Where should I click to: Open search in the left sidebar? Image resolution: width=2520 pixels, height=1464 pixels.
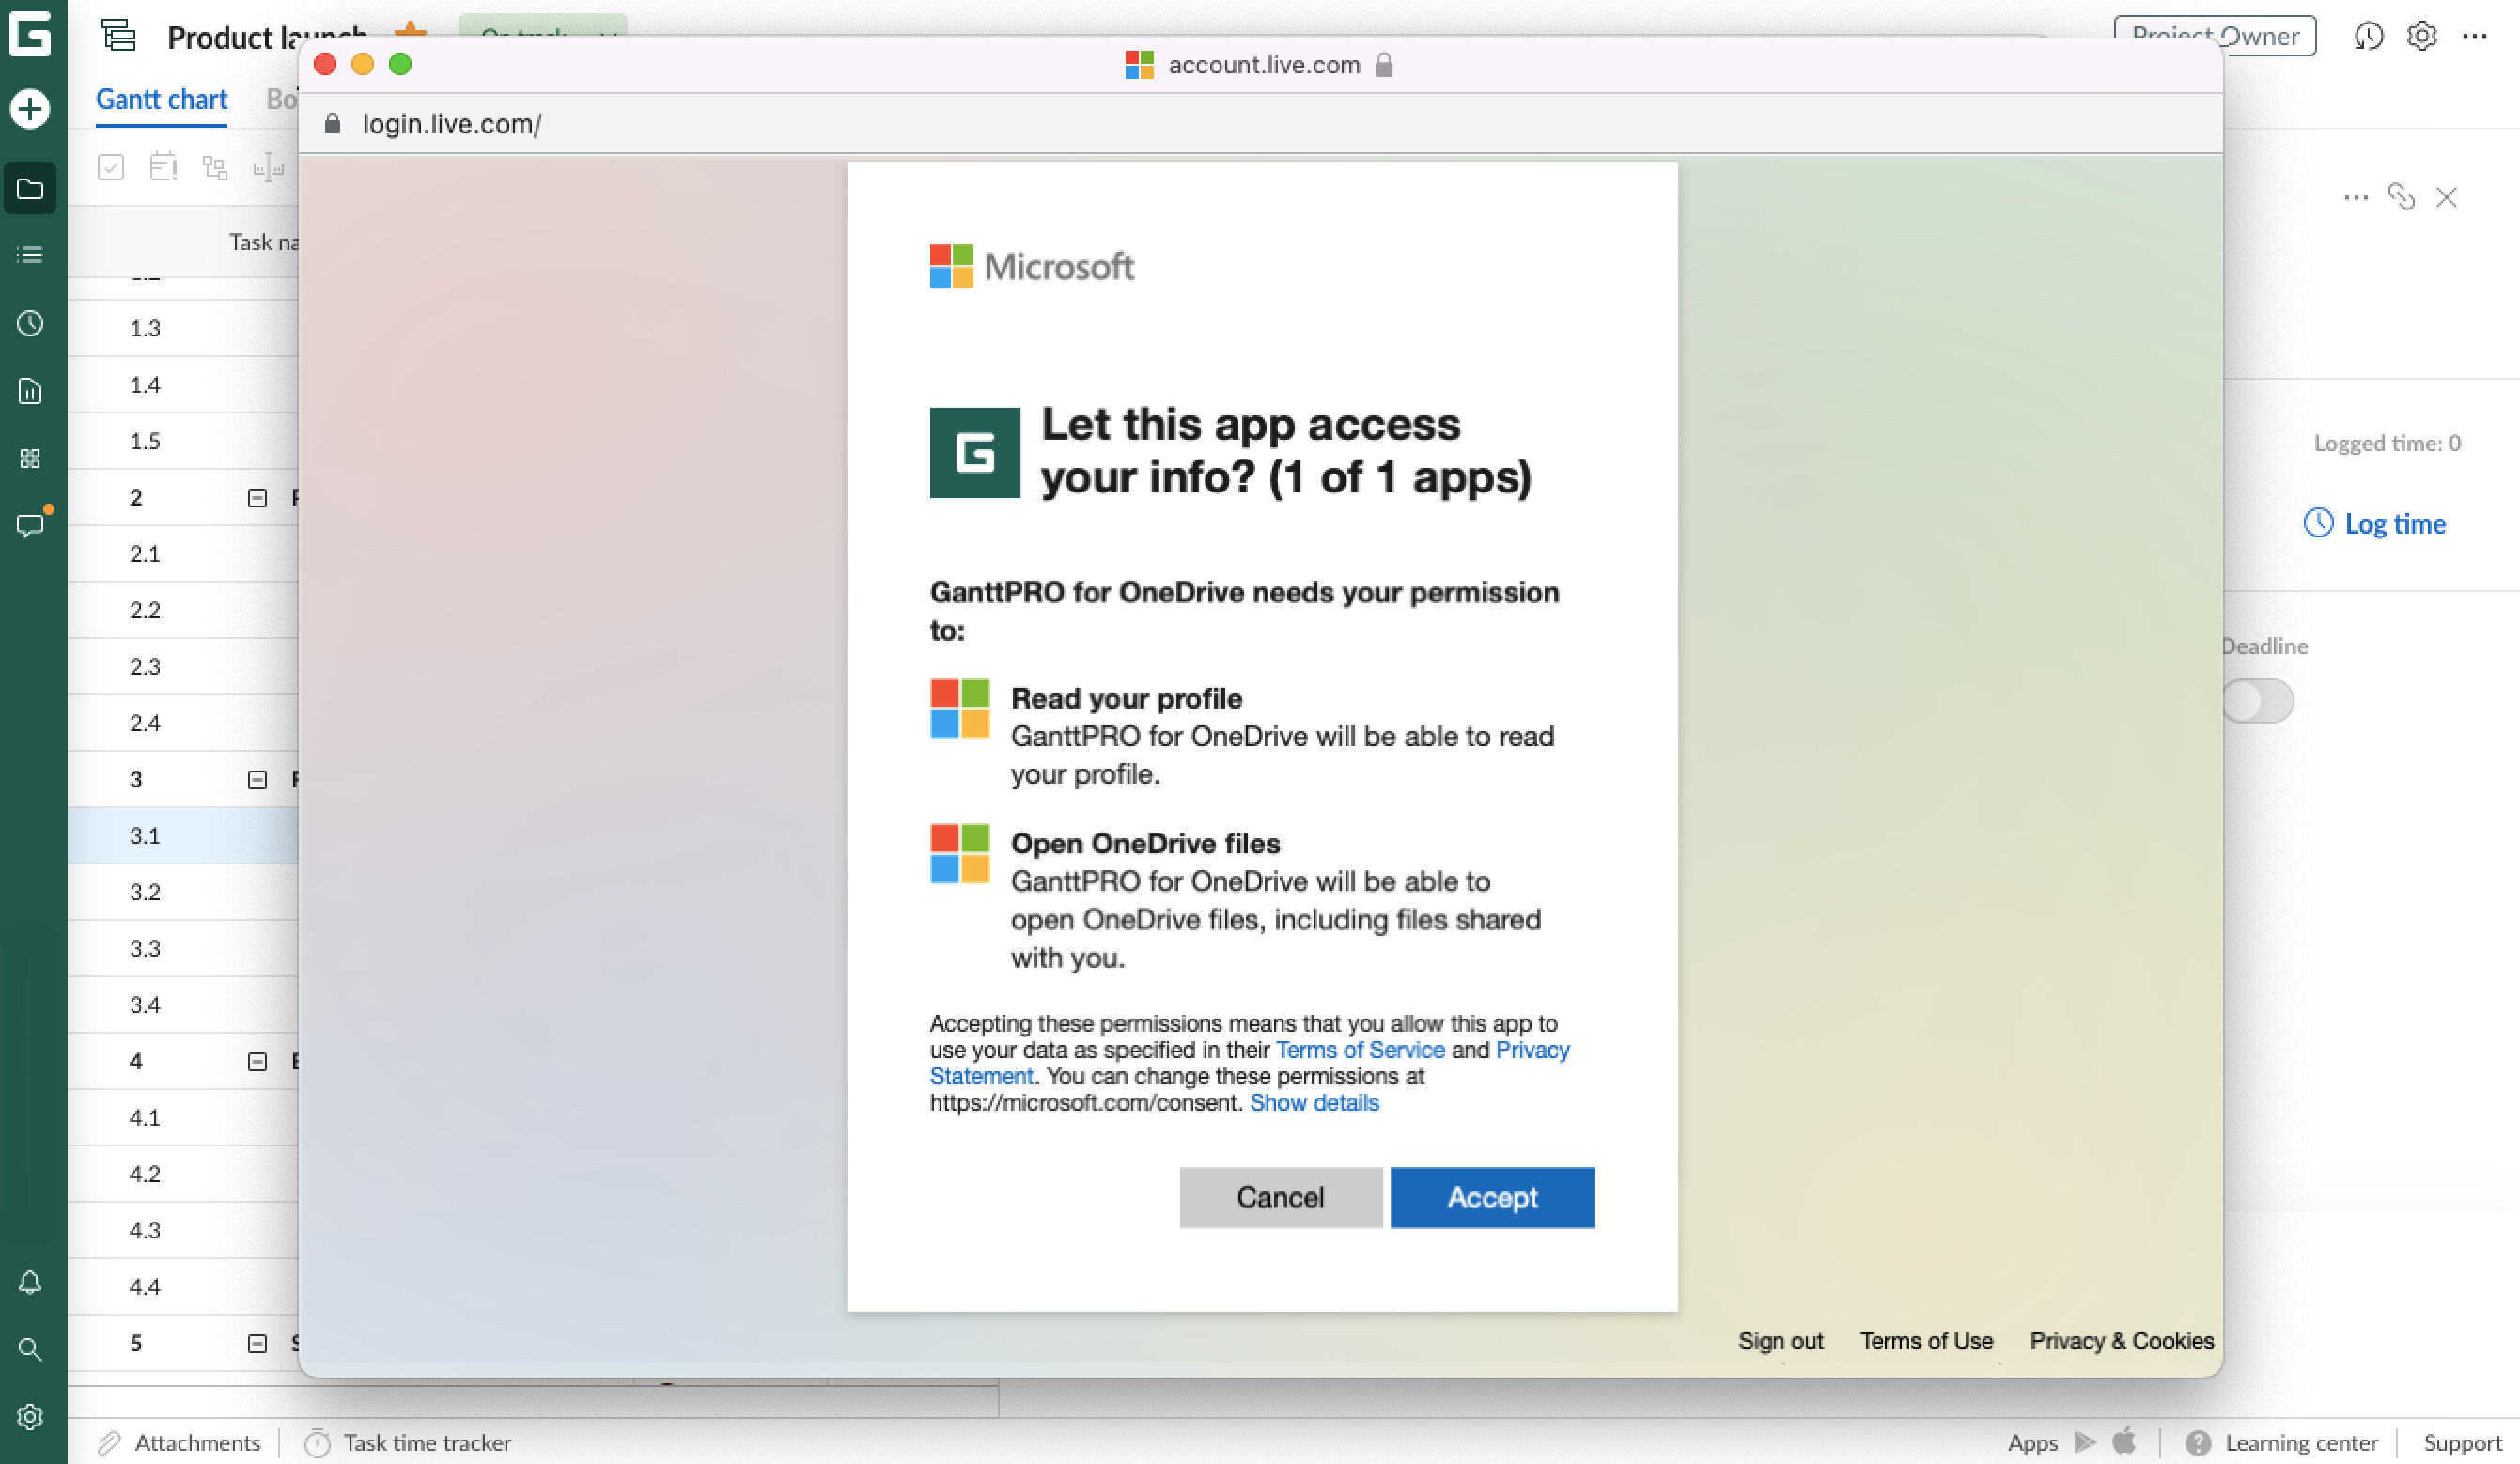coord(30,1350)
